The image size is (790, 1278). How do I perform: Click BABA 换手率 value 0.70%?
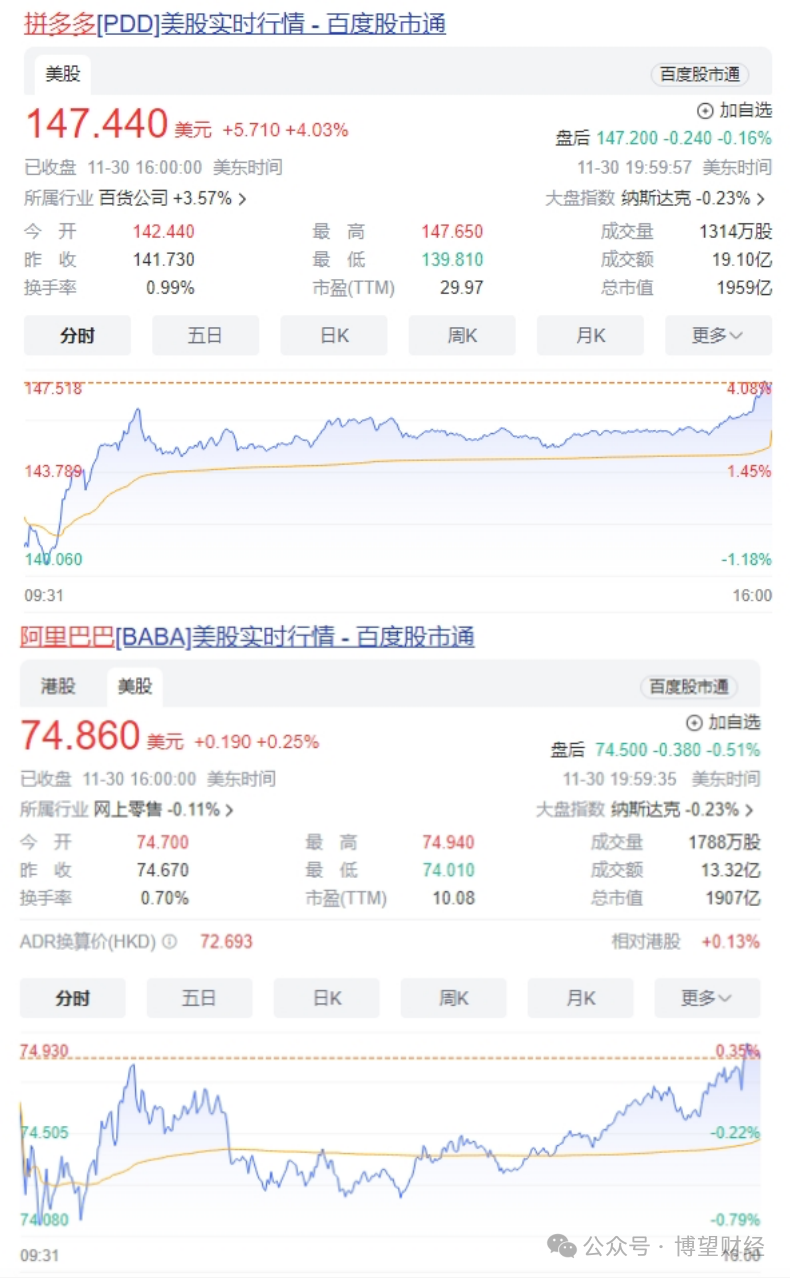tap(164, 898)
